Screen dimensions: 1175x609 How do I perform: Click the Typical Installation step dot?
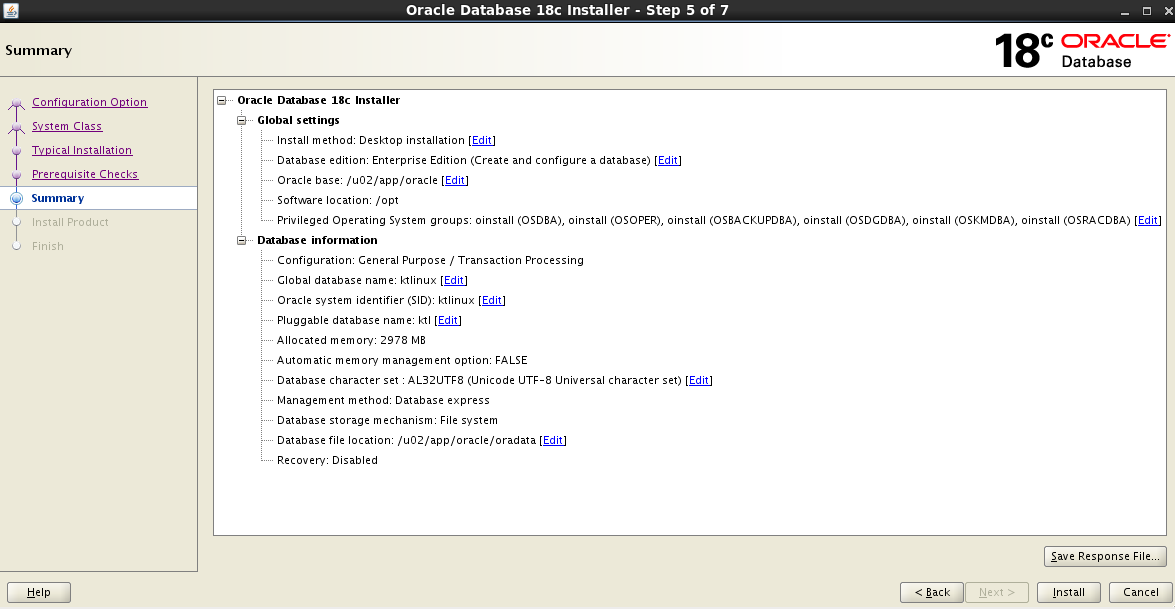coord(16,151)
